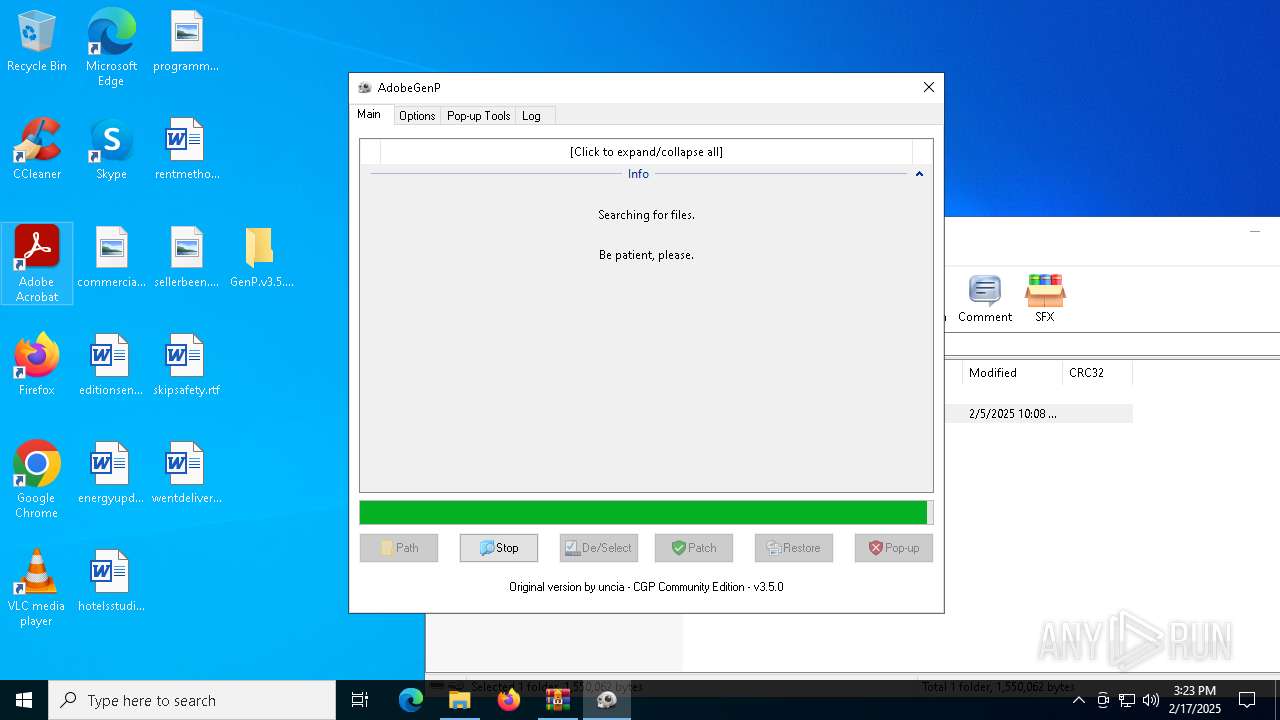Select the skipsafety.rtf document icon

(186, 366)
